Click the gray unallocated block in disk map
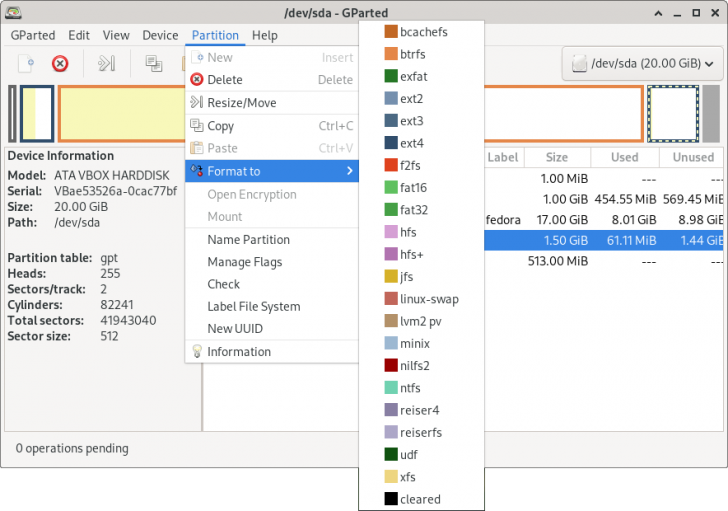The width and height of the screenshot is (728, 511). click(x=711, y=114)
